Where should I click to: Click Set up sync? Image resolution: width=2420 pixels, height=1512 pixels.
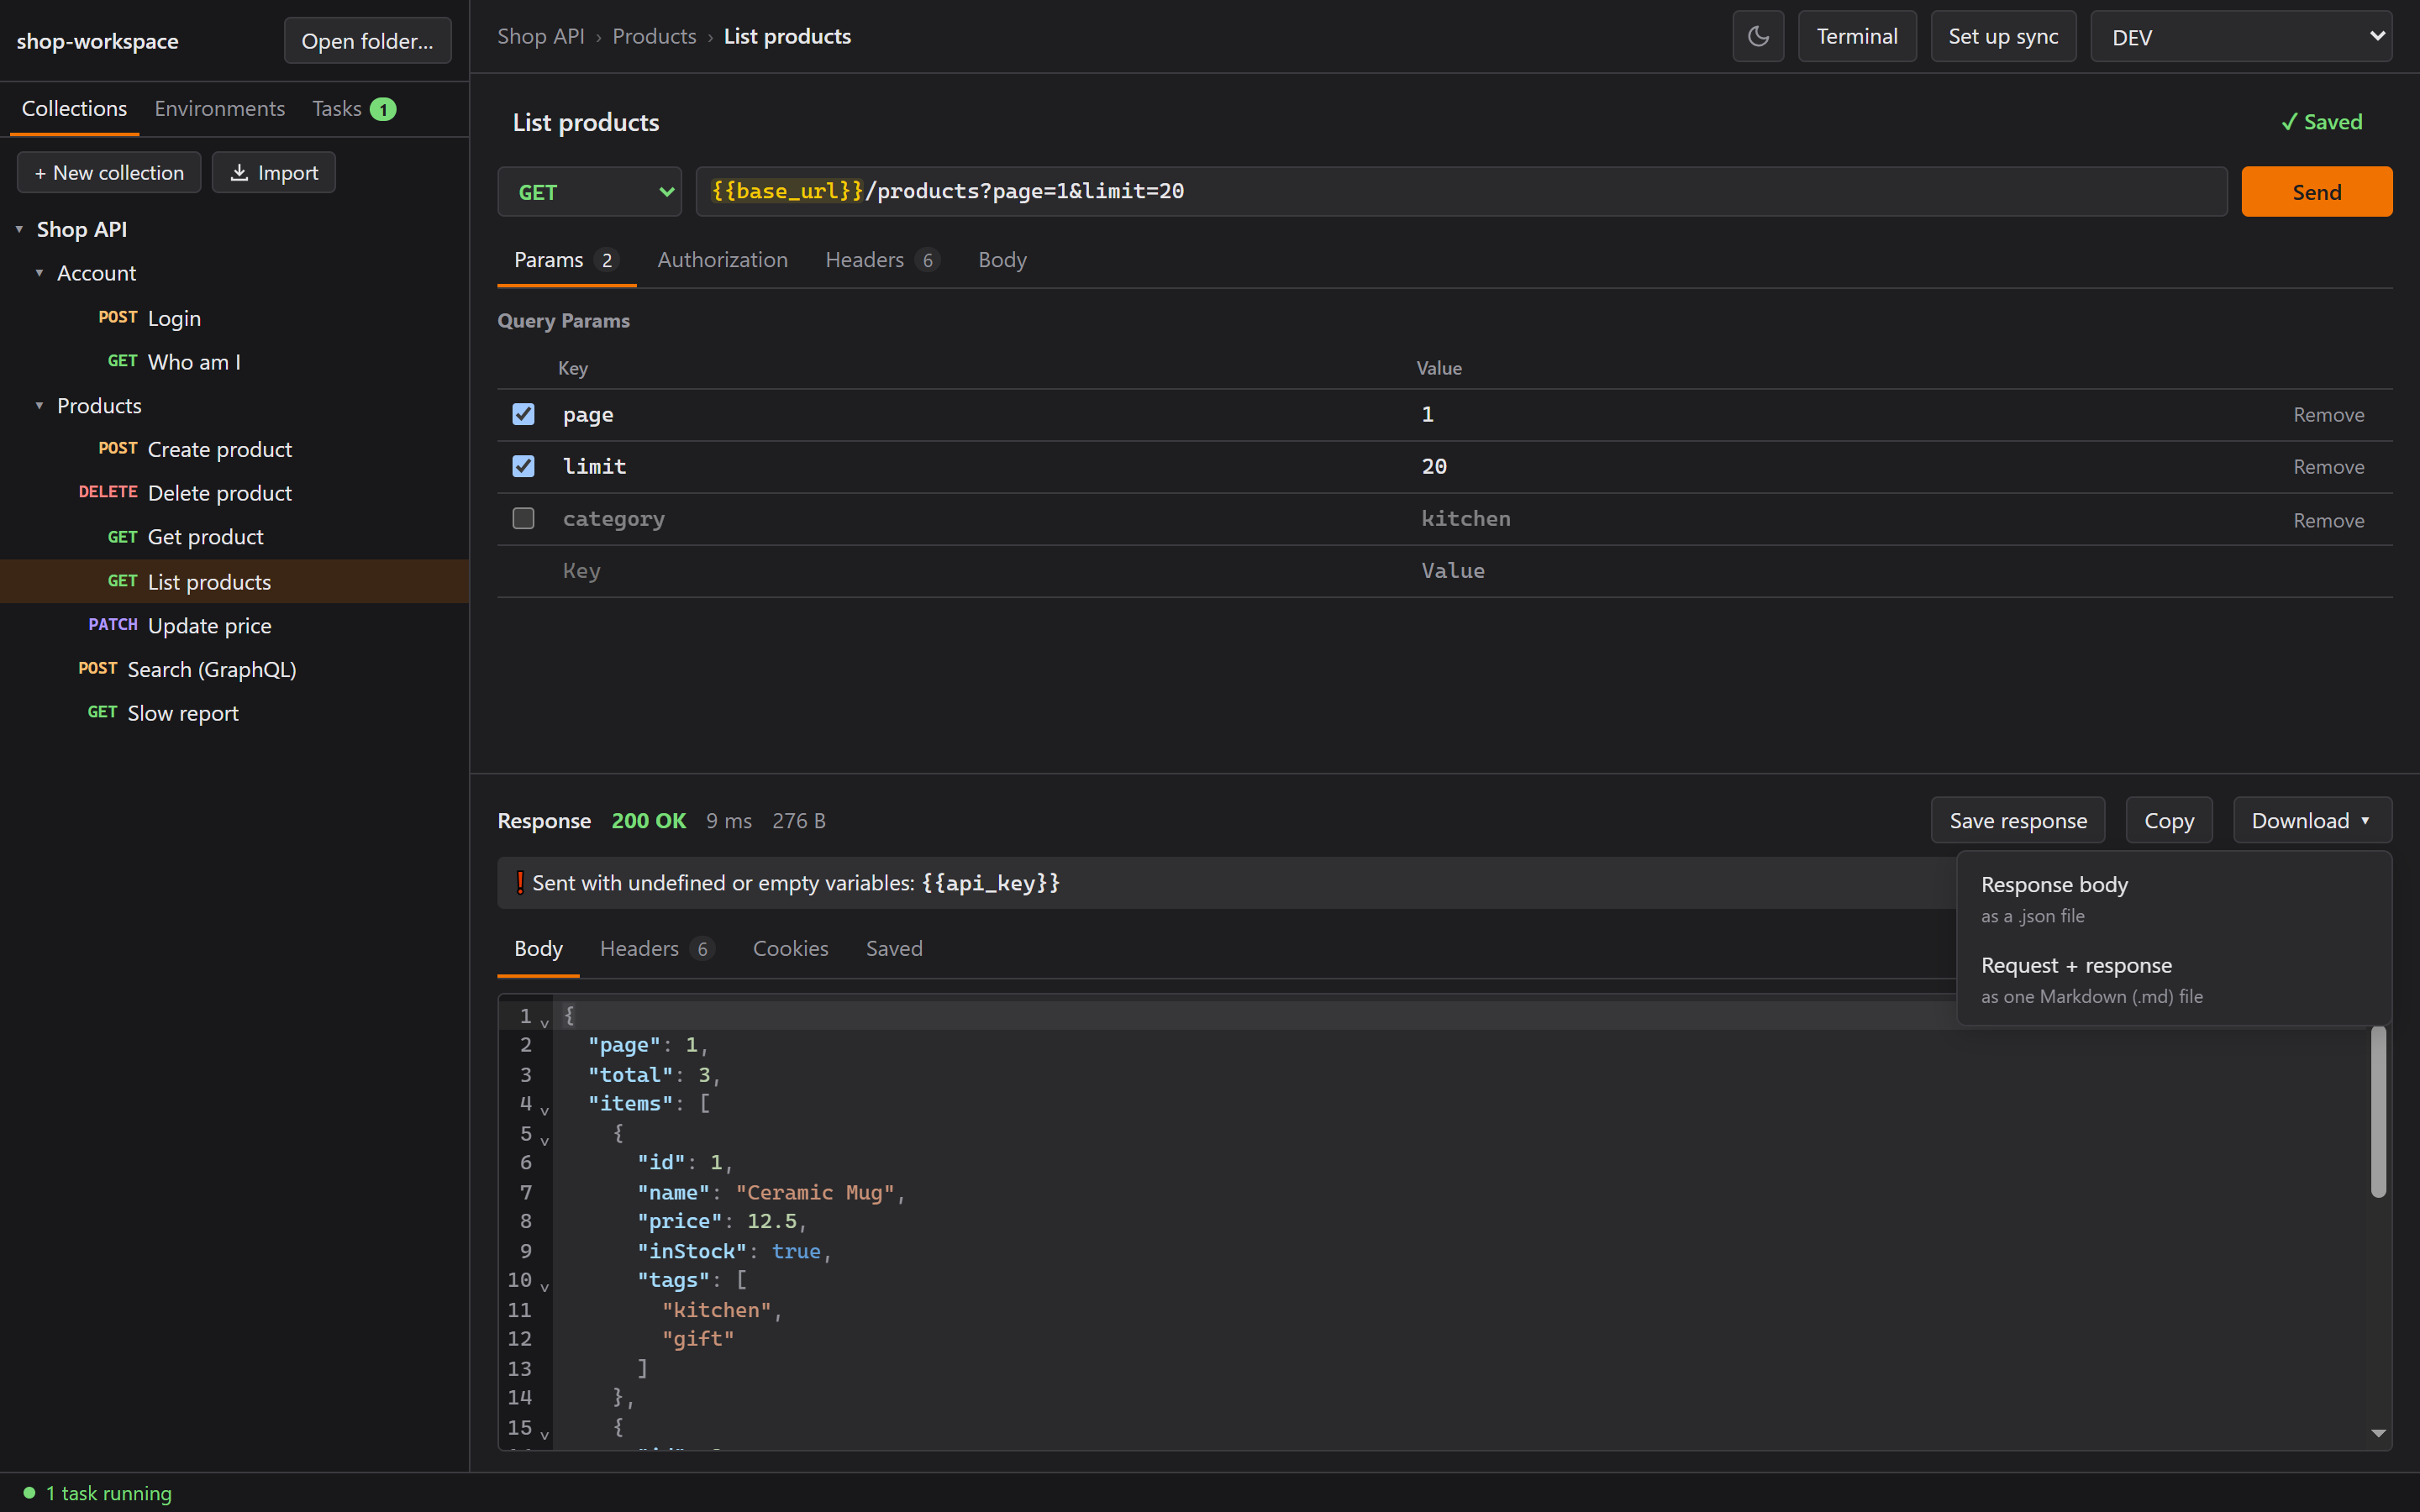tap(2003, 37)
